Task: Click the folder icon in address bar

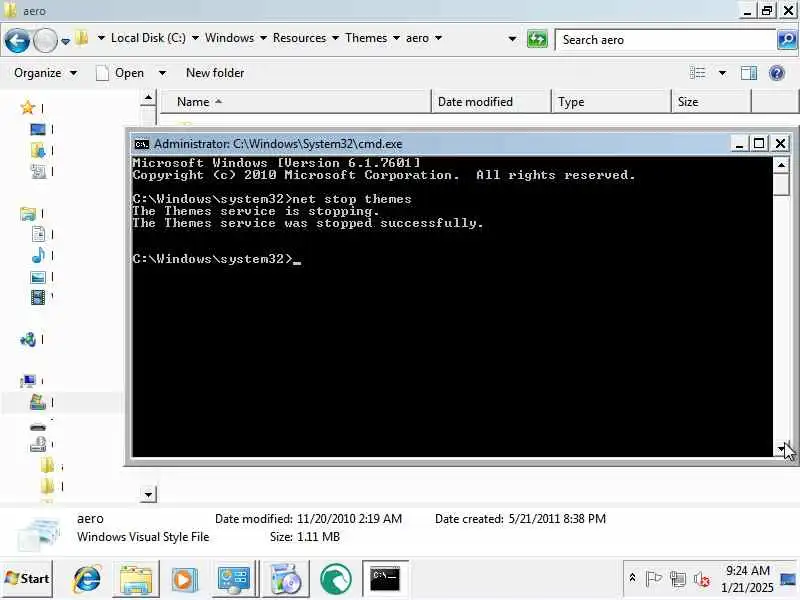Action: click(x=82, y=38)
